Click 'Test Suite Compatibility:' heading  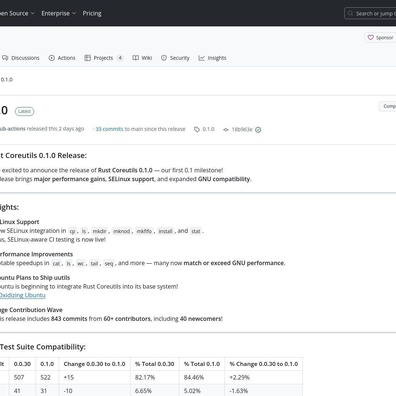pos(43,347)
